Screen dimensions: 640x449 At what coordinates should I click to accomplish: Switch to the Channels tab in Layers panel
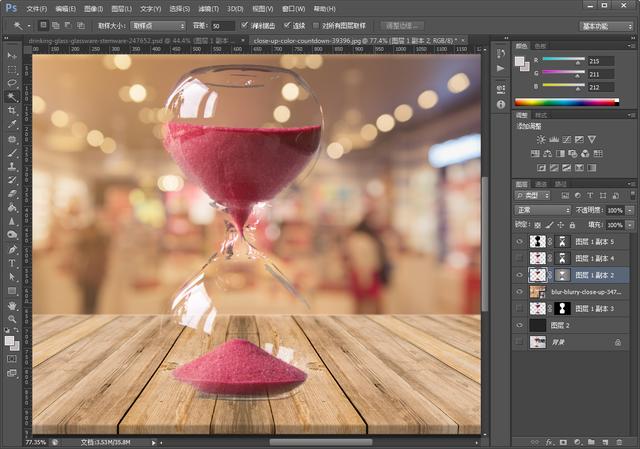[541, 184]
